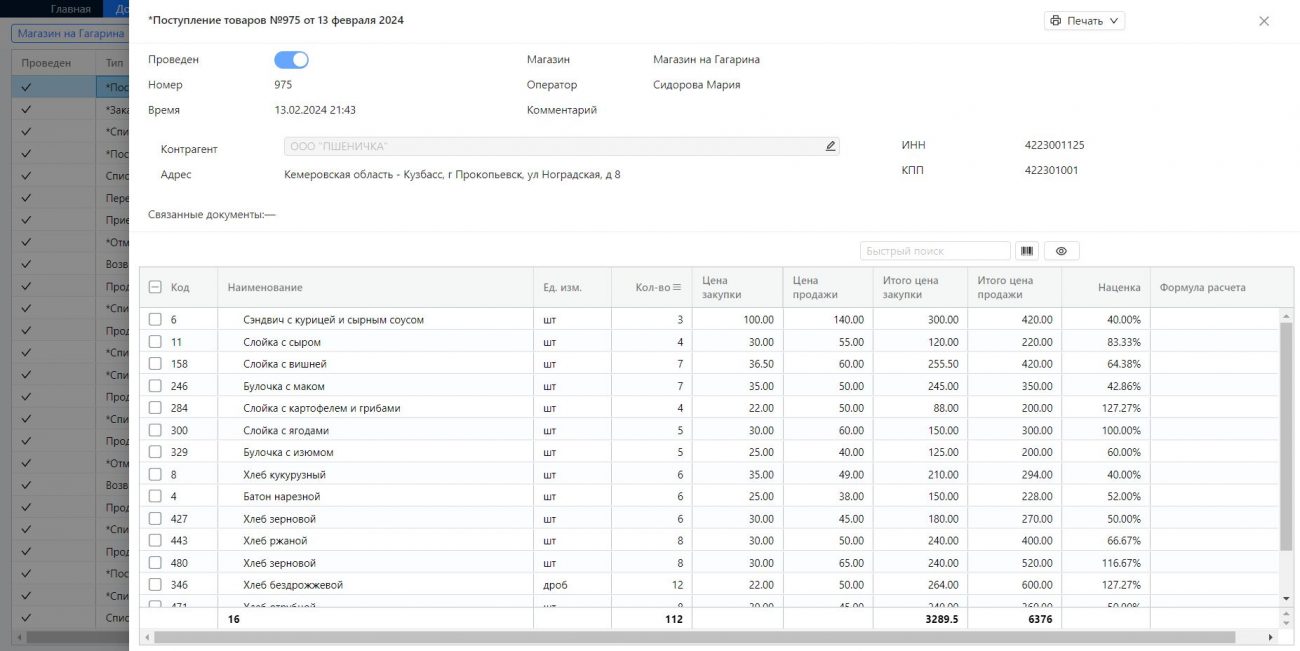Click the barcode scanner icon
The width and height of the screenshot is (1300, 651).
pos(1027,251)
